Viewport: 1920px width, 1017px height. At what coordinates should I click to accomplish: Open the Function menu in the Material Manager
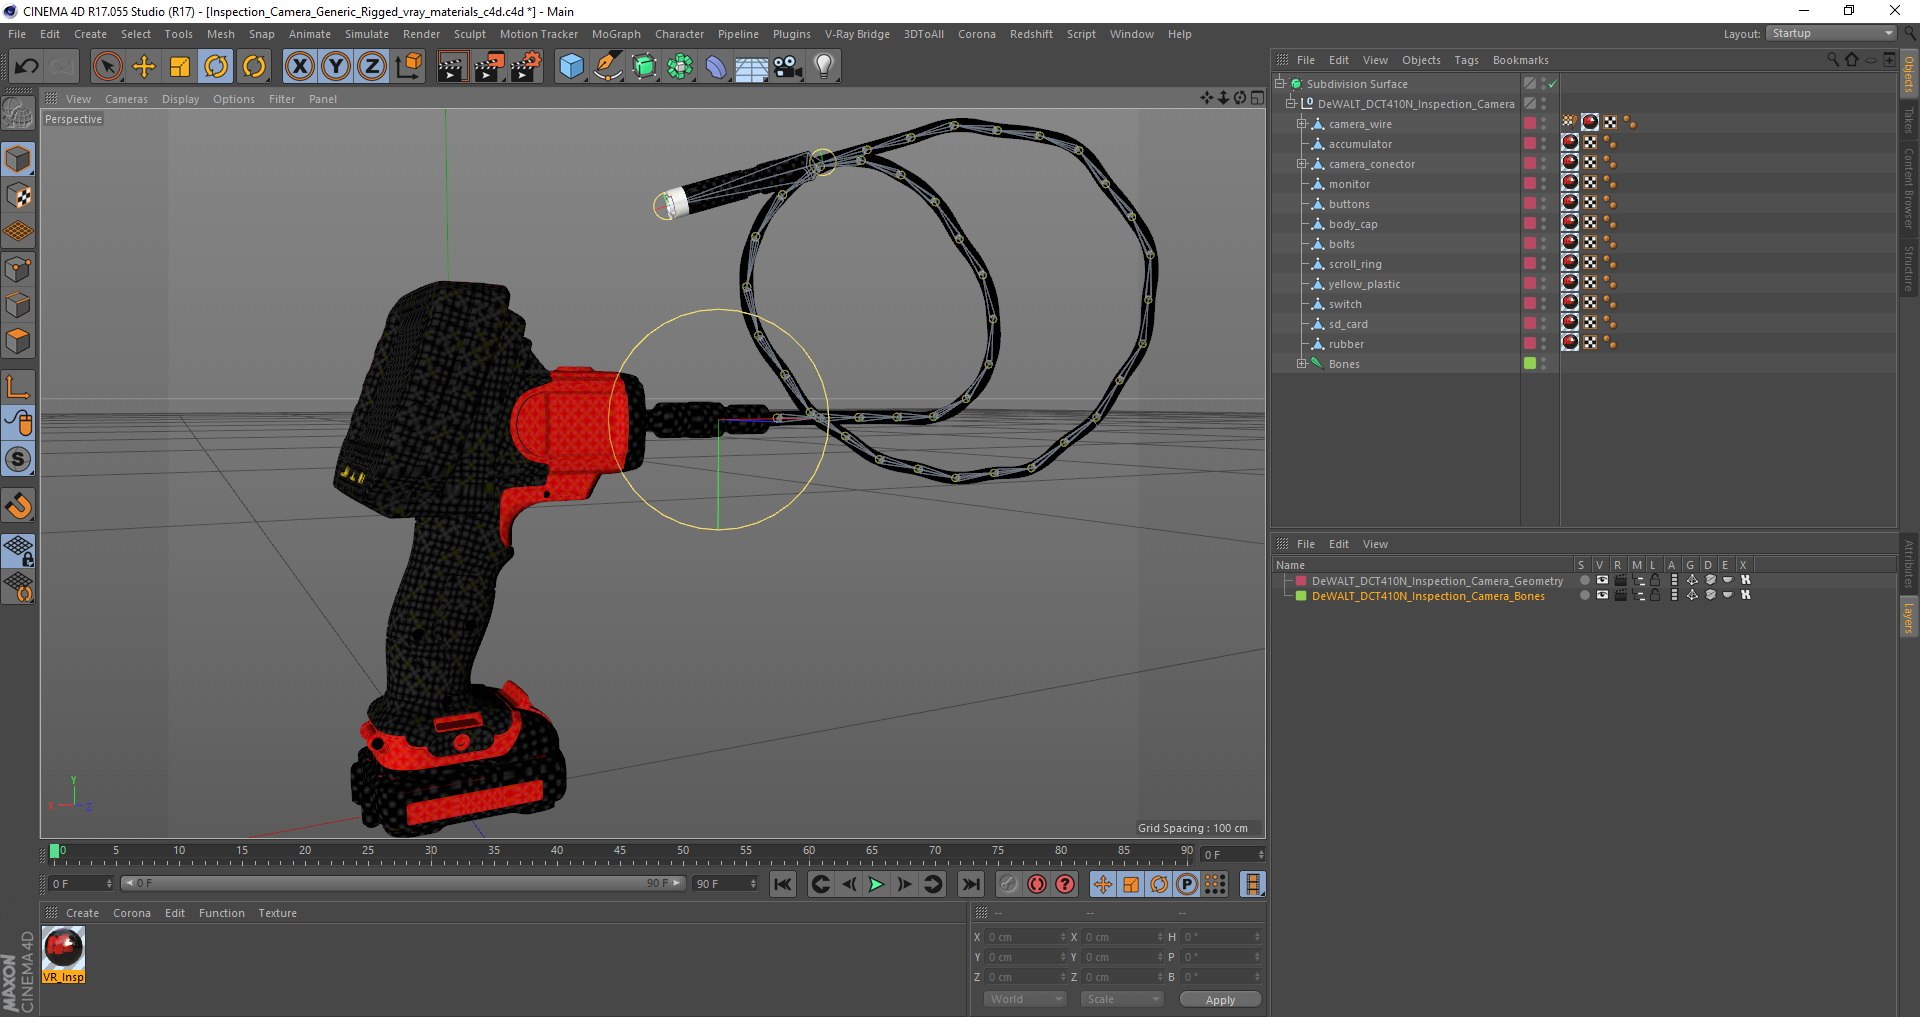[x=222, y=913]
